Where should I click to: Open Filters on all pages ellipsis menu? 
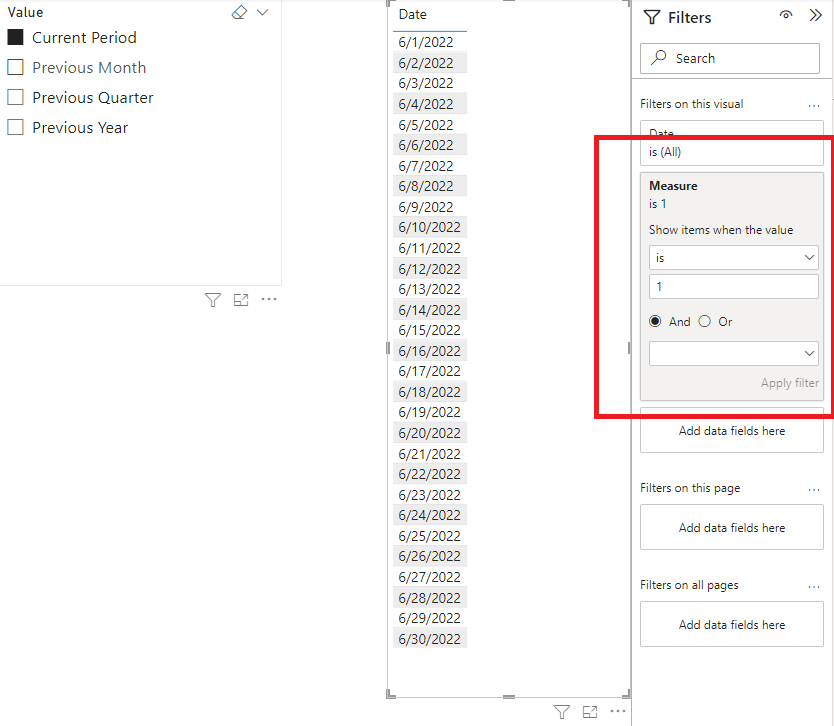[x=814, y=587]
